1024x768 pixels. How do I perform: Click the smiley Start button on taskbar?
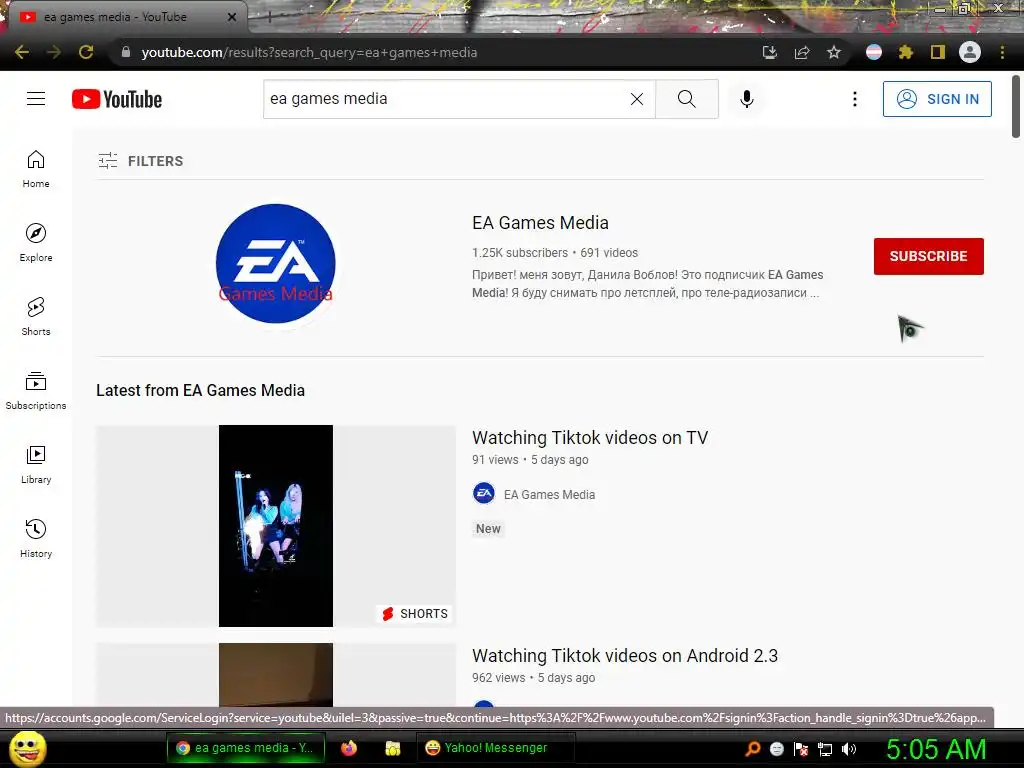coord(28,748)
